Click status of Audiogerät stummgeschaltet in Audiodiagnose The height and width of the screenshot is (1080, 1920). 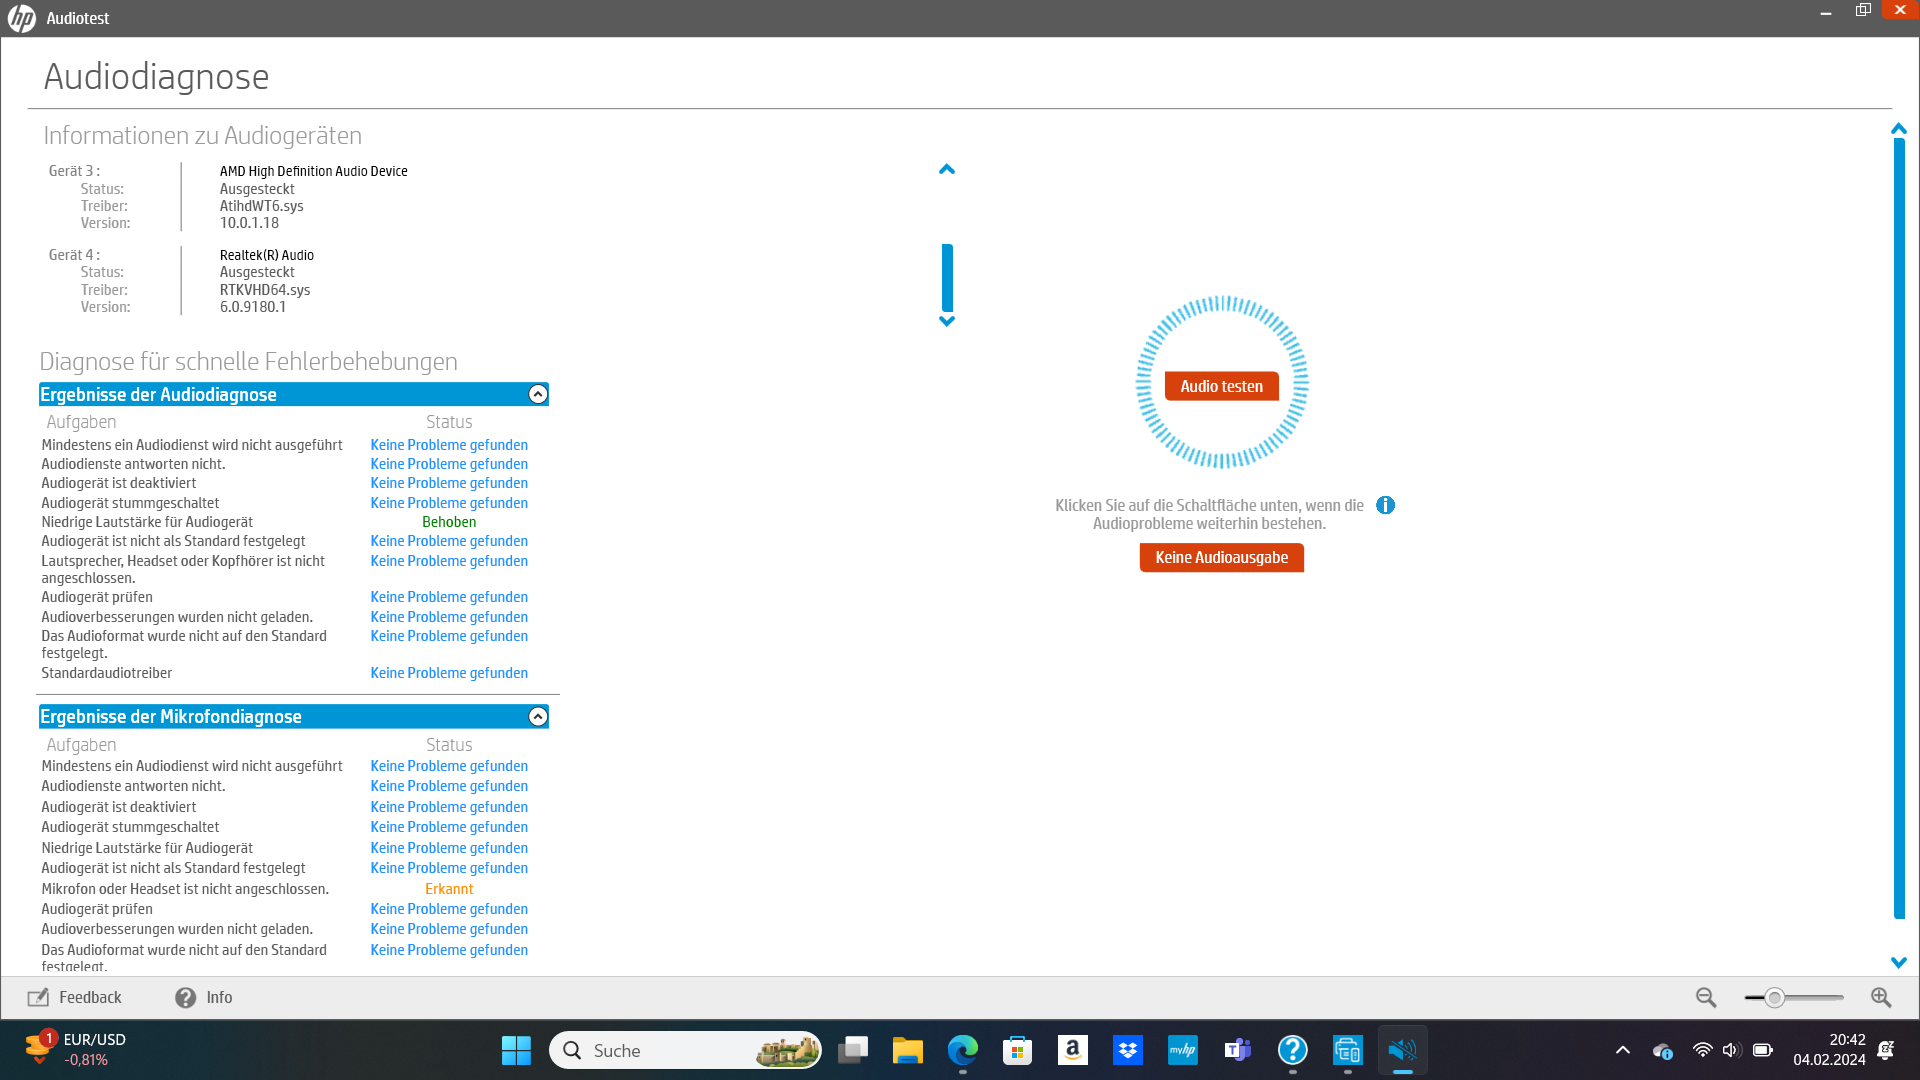click(449, 503)
